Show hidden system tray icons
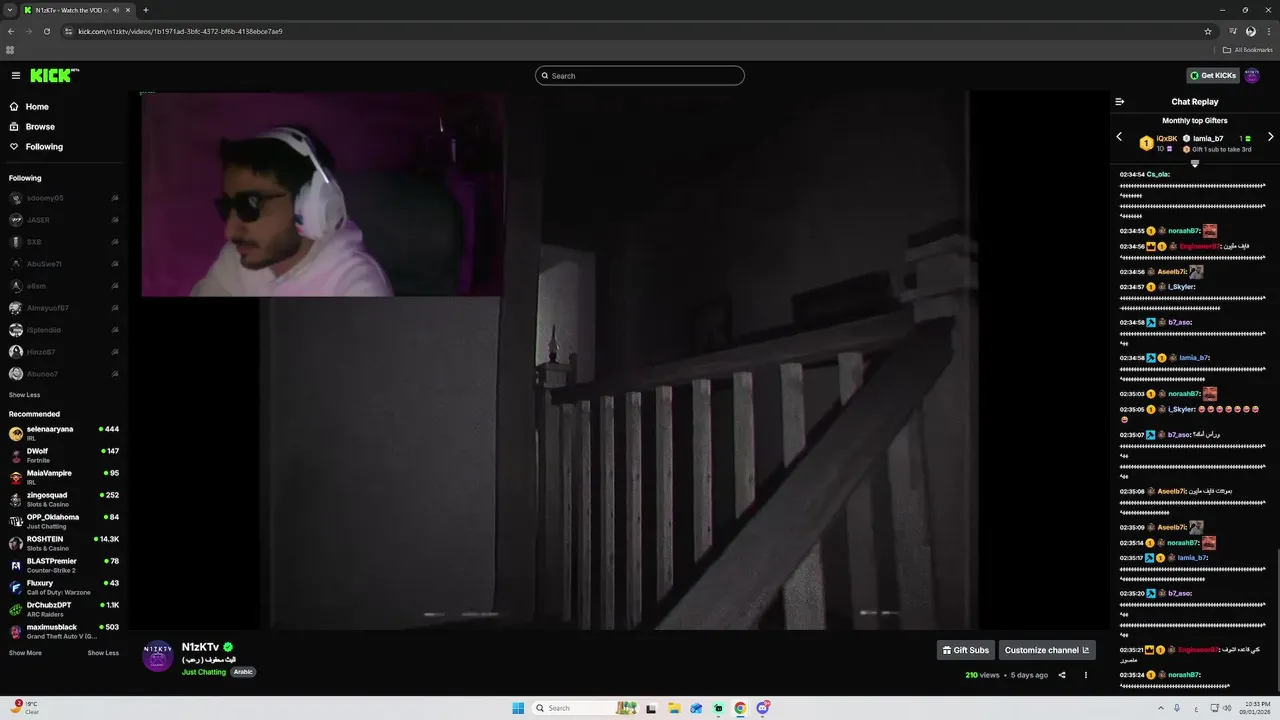 pyautogui.click(x=1161, y=708)
